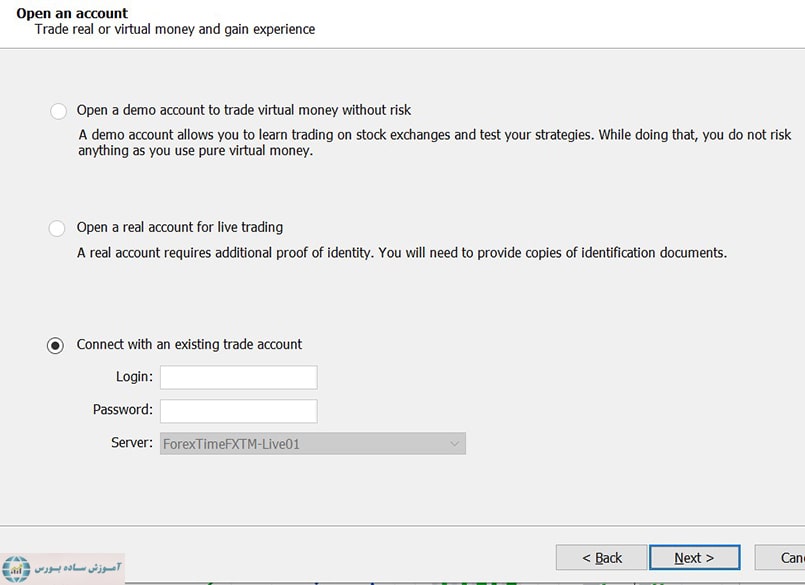Click the "Login:" field label
Image resolution: width=805 pixels, height=585 pixels.
[x=134, y=377]
